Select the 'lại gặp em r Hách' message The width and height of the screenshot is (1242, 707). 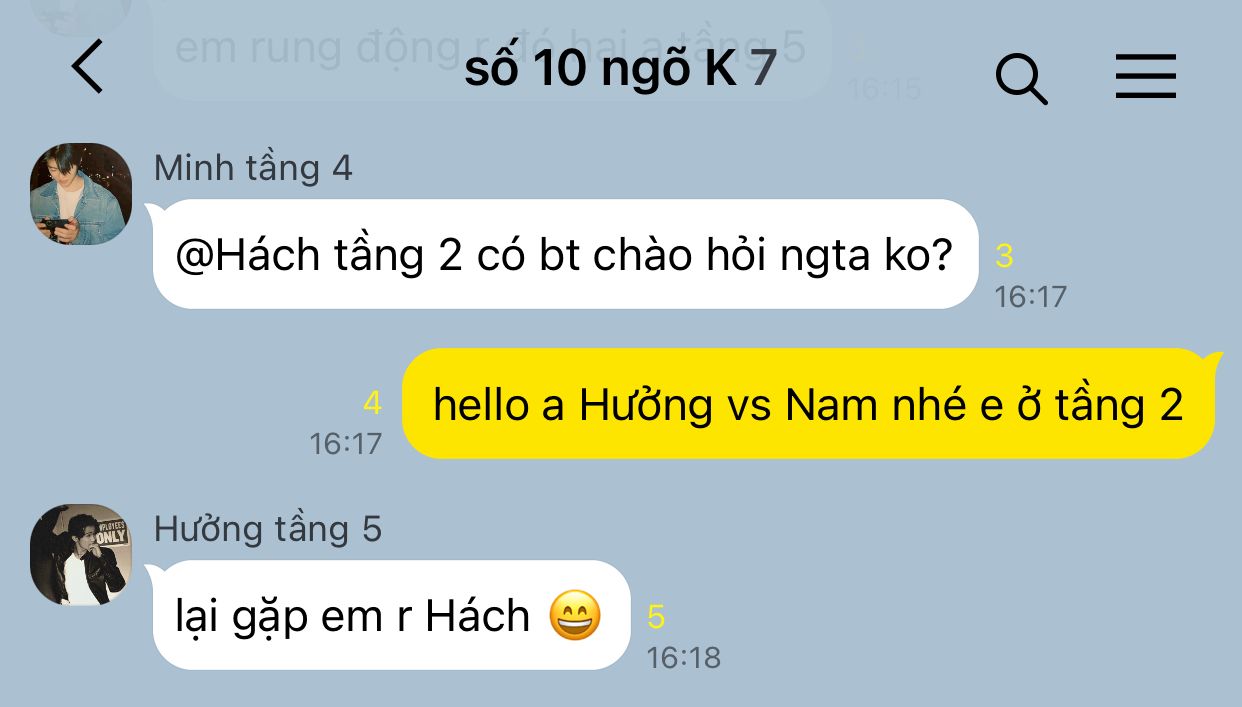(389, 615)
